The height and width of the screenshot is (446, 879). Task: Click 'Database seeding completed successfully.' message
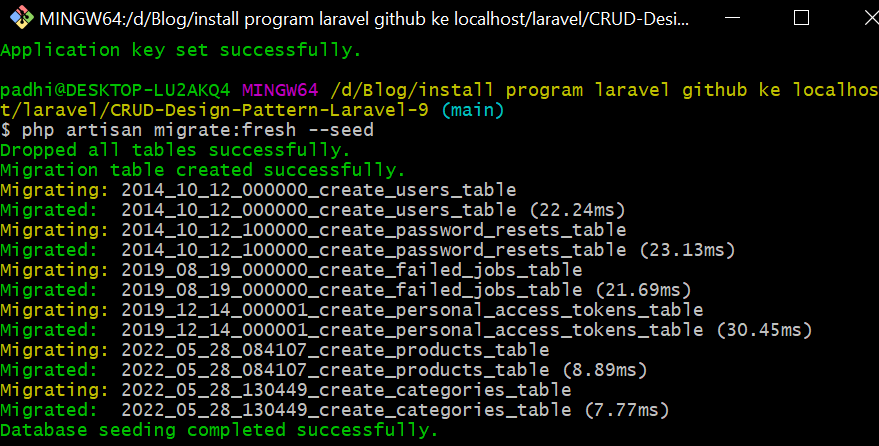pyautogui.click(x=219, y=431)
